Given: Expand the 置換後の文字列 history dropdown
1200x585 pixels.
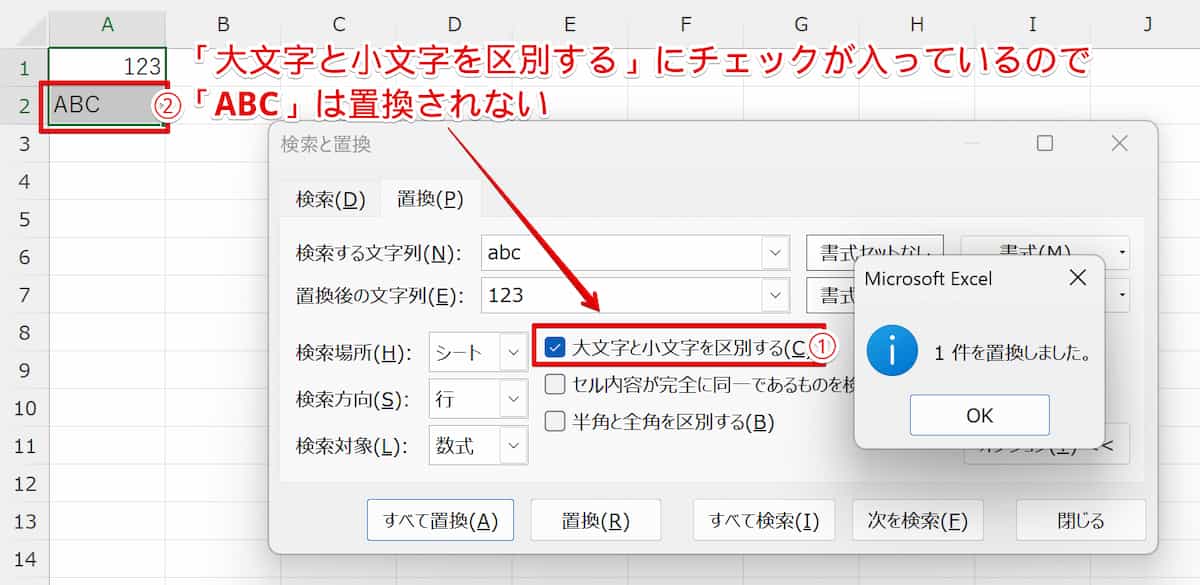Looking at the screenshot, I should (x=777, y=295).
